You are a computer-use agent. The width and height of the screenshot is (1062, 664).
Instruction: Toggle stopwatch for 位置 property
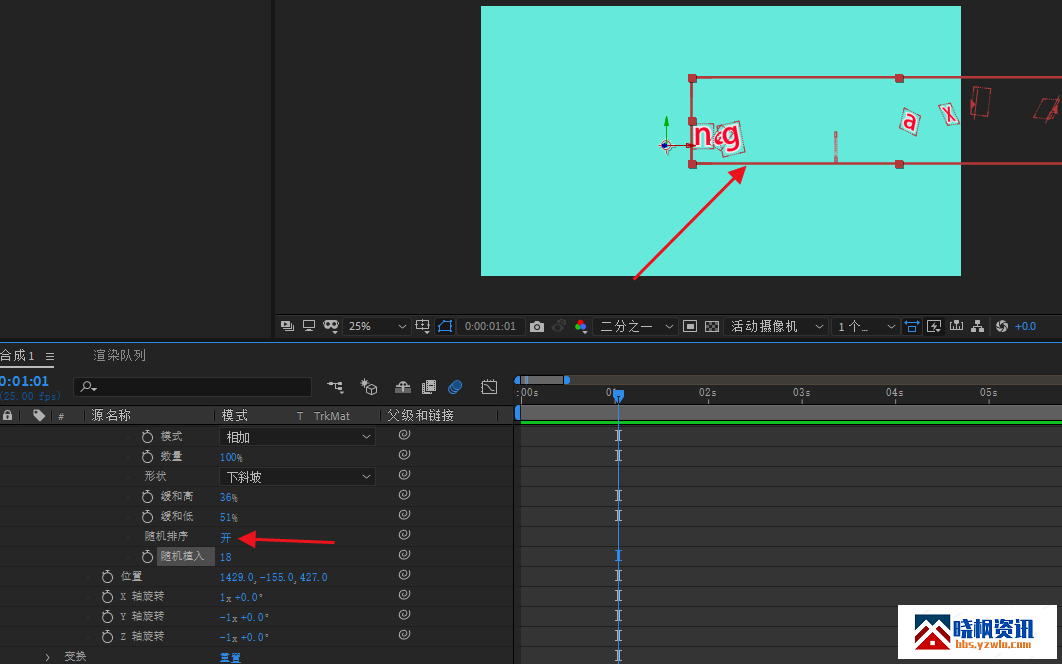click(x=107, y=577)
